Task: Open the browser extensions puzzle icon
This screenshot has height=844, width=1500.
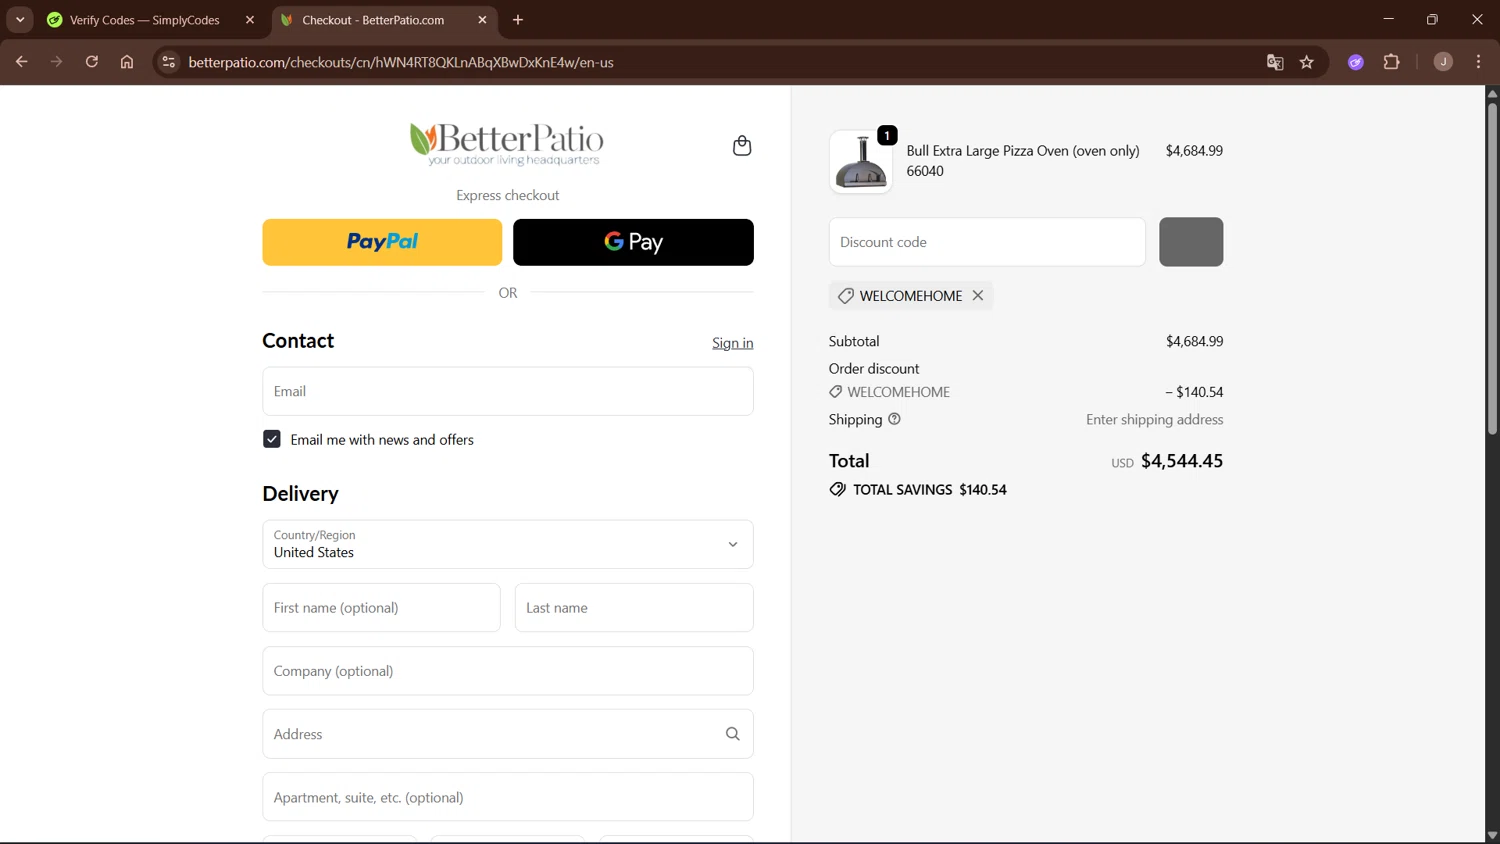Action: pyautogui.click(x=1392, y=62)
